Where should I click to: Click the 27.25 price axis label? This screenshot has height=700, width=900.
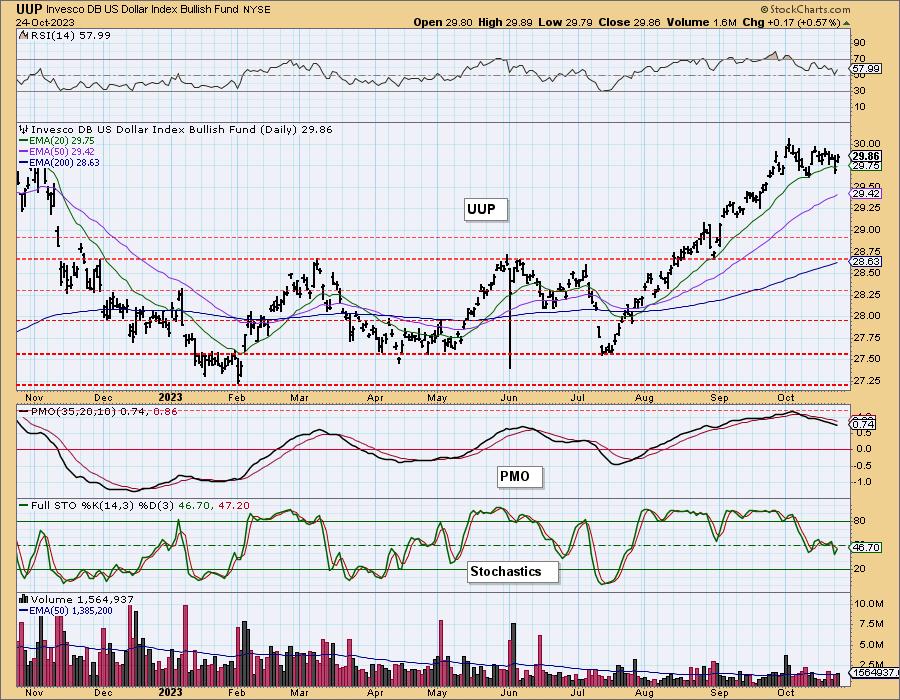(x=866, y=381)
